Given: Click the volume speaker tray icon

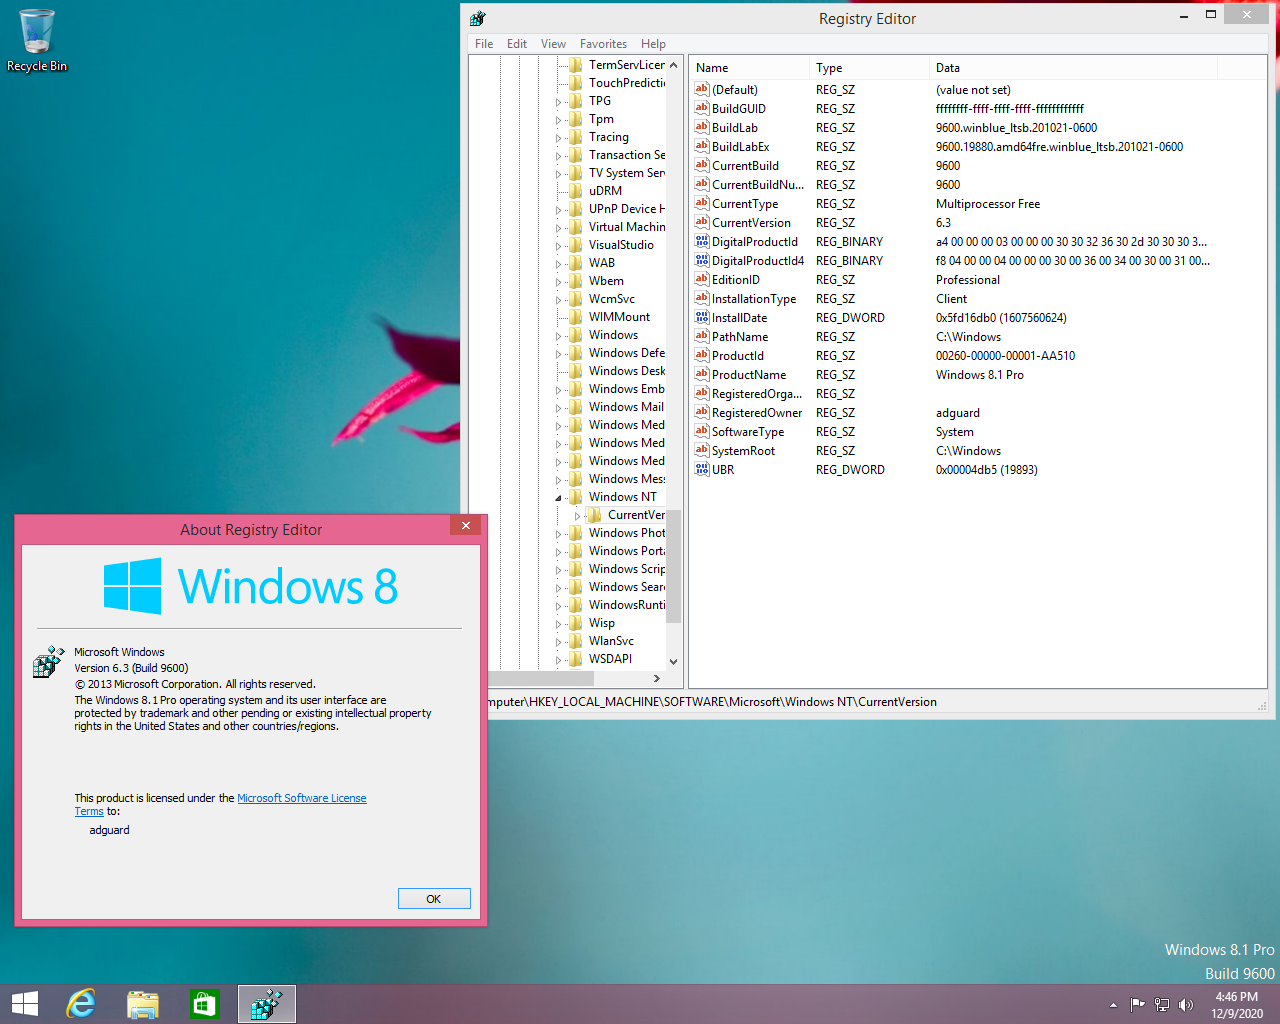Looking at the screenshot, I should click(x=1186, y=1005).
